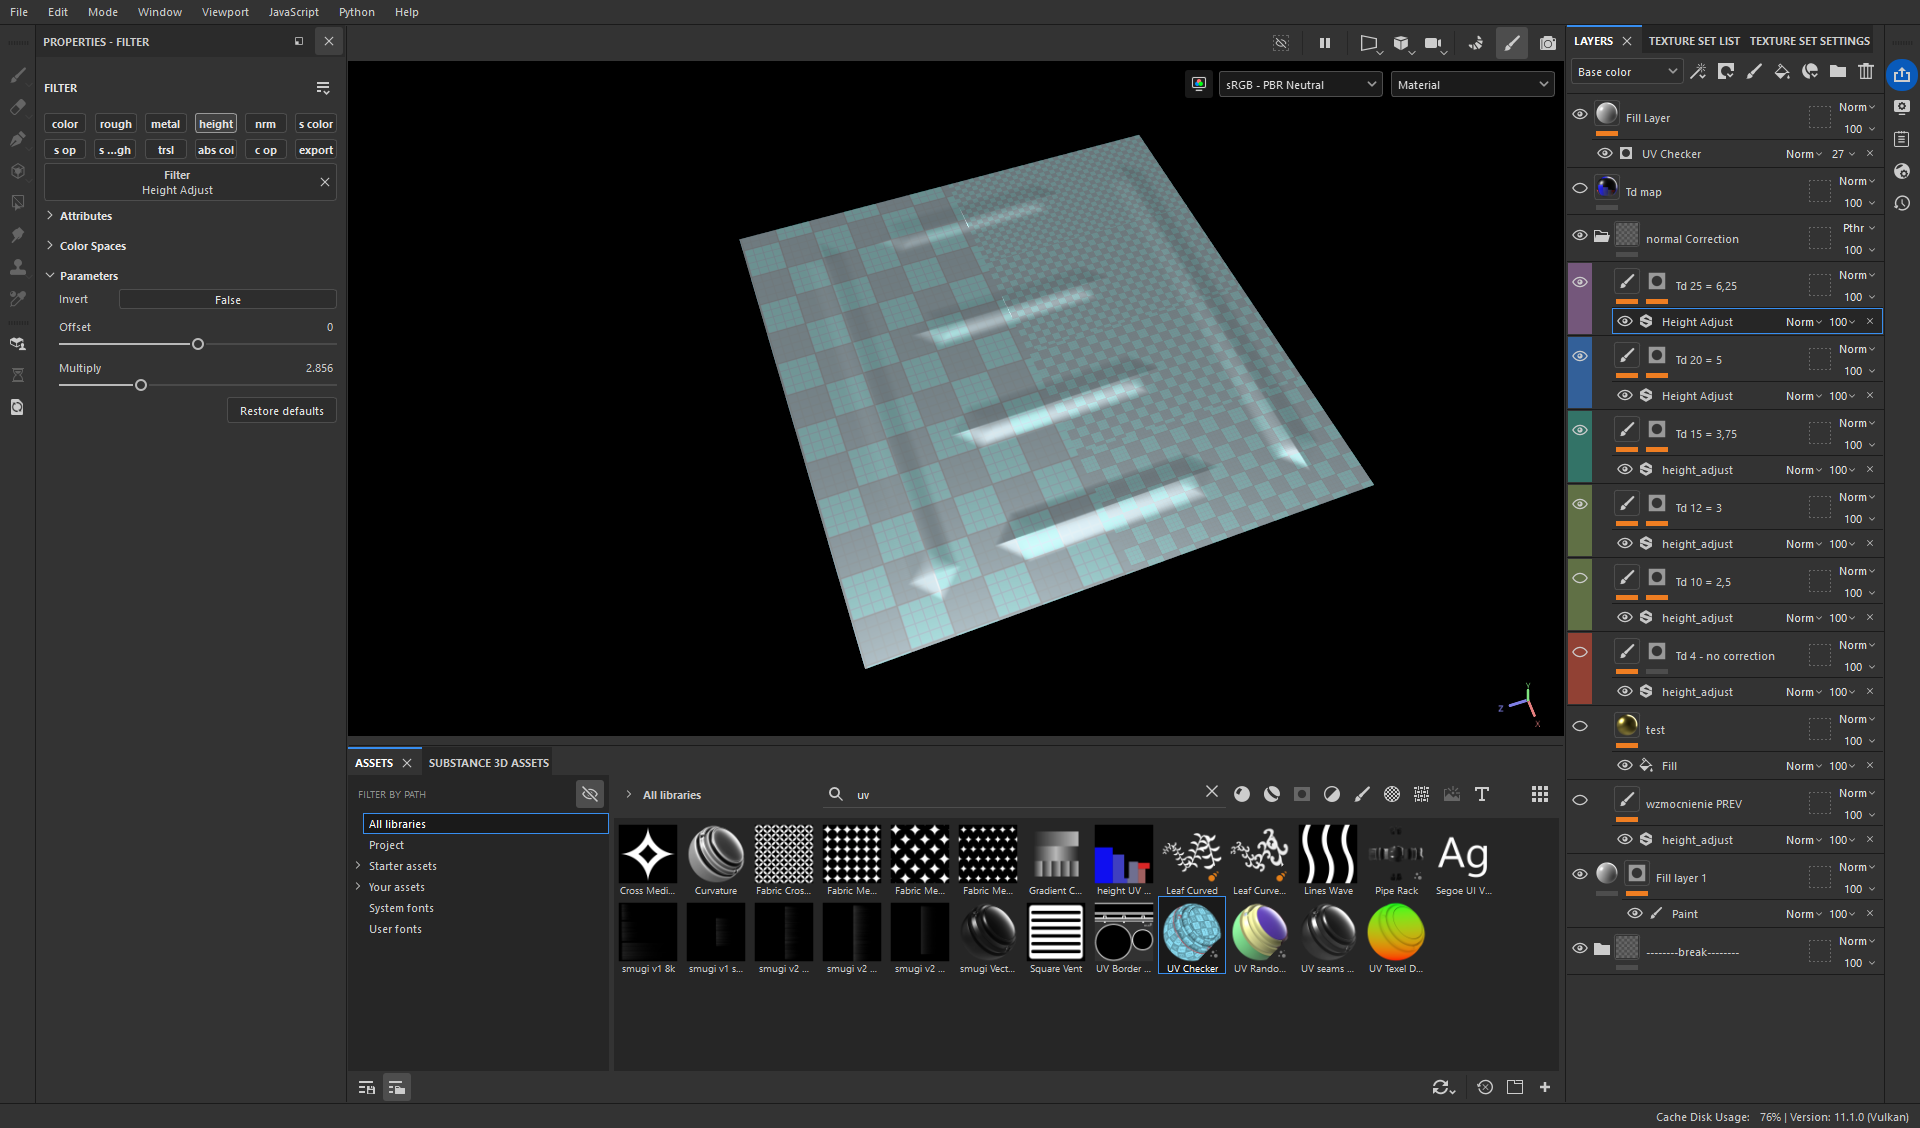Delete the layer using the trash icon
Viewport: 1920px width, 1128px height.
coord(1866,71)
